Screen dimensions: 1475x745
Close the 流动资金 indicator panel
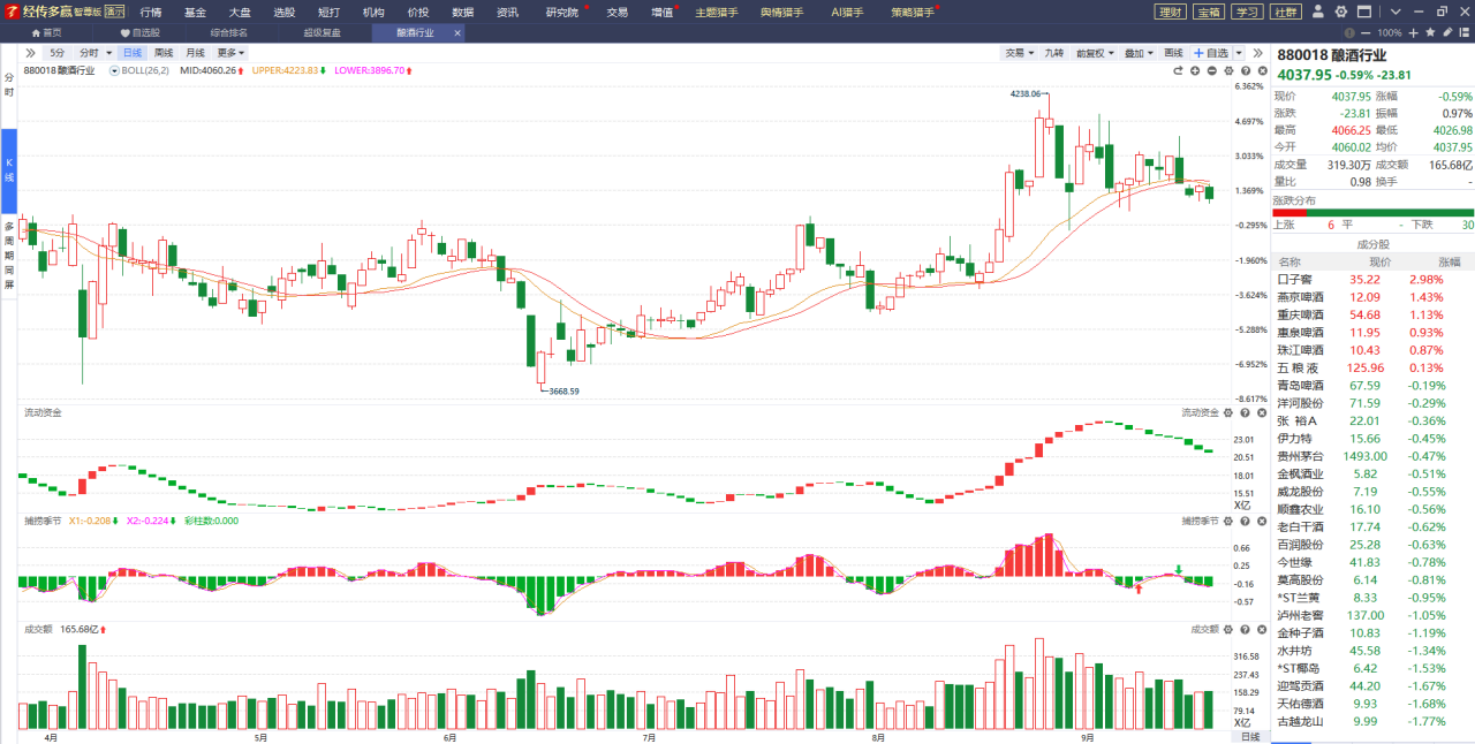(x=1262, y=412)
